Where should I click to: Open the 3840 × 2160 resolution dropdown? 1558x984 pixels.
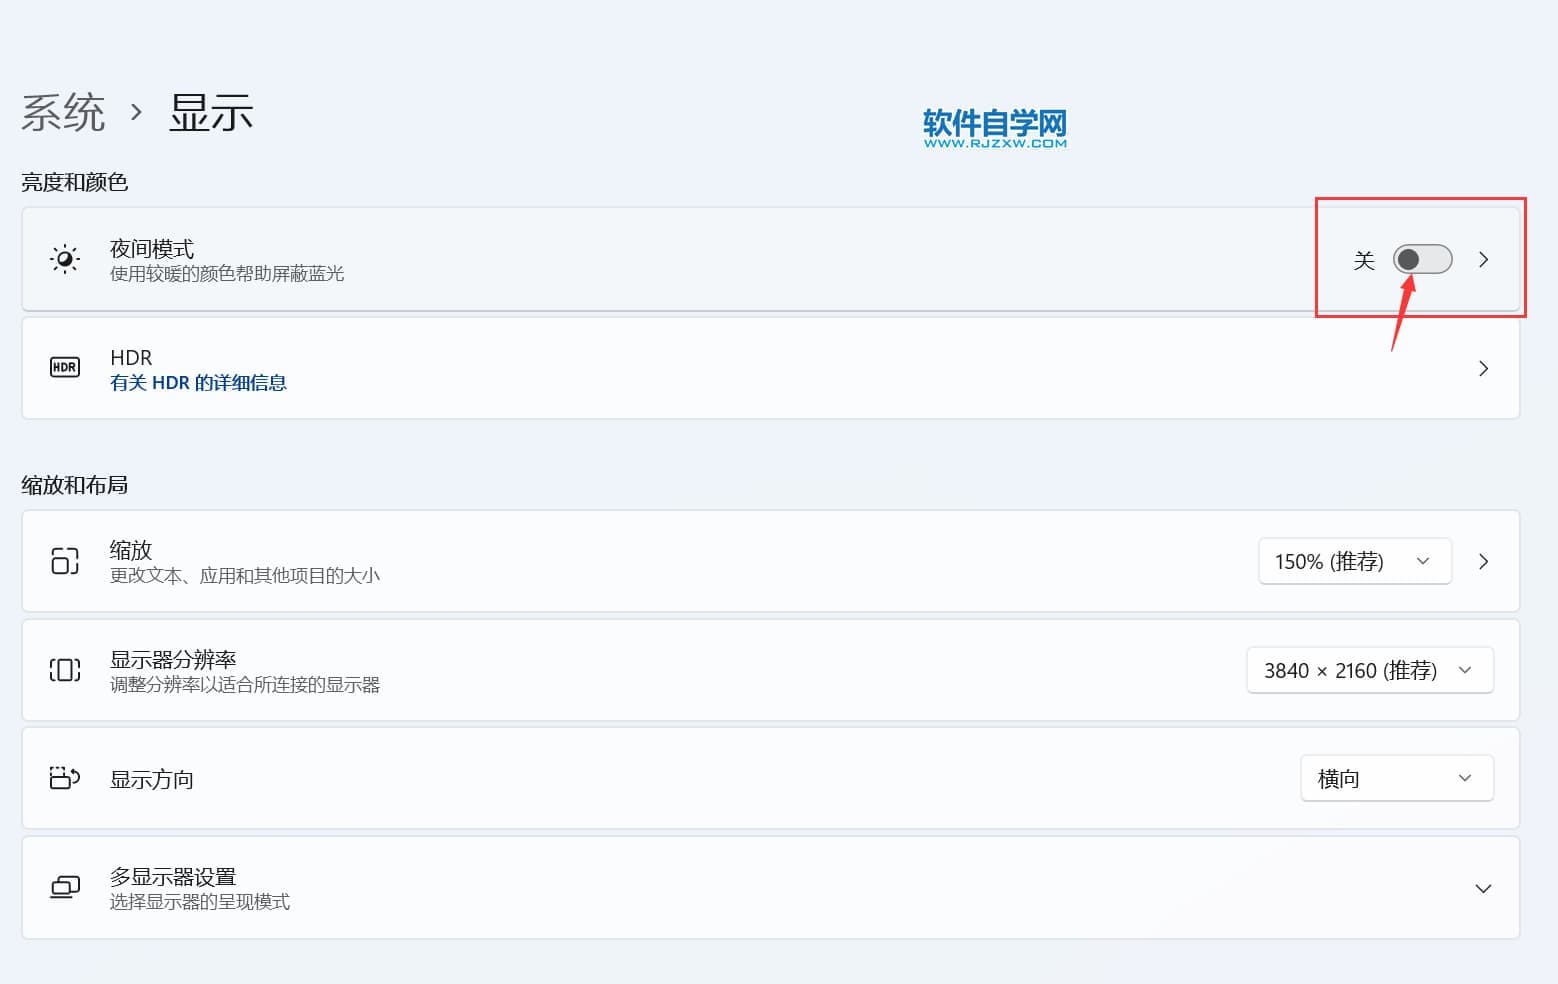(1369, 670)
